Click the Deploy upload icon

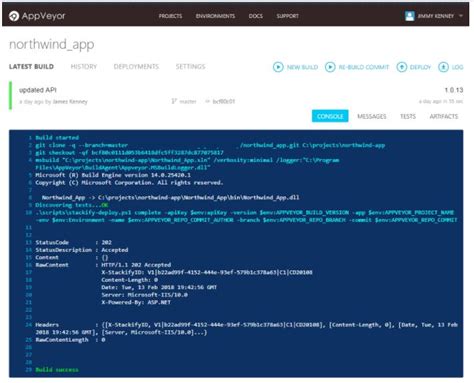pos(402,67)
